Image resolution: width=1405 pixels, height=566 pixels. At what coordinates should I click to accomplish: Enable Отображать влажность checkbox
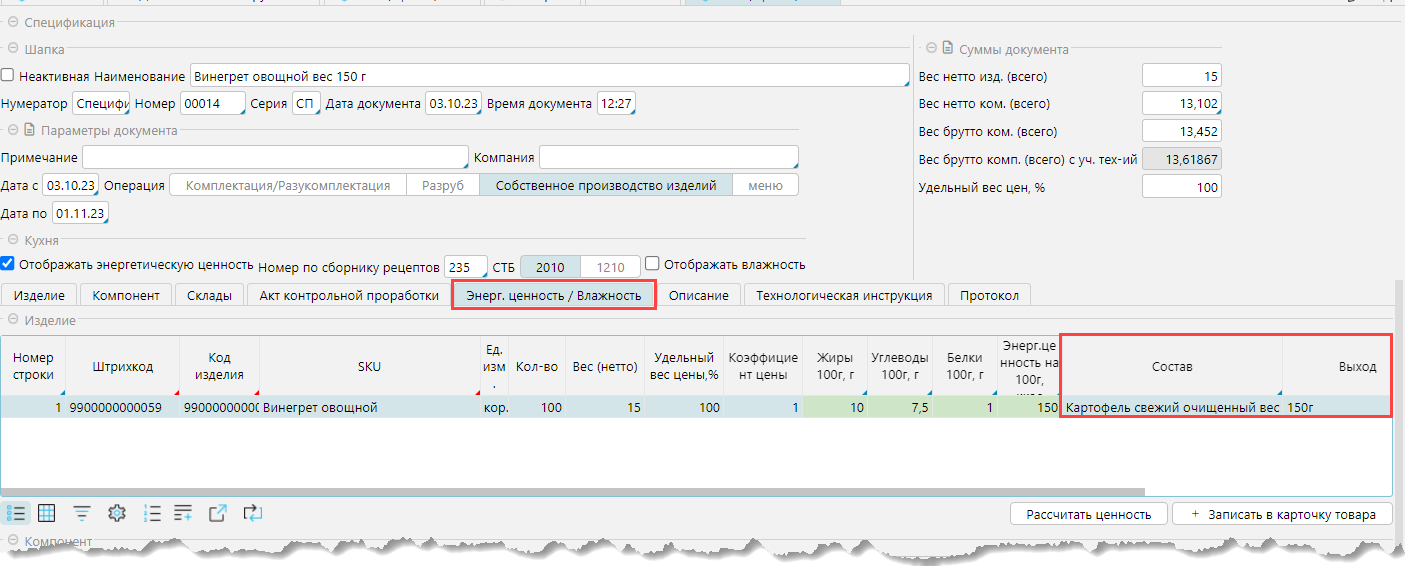tap(652, 265)
